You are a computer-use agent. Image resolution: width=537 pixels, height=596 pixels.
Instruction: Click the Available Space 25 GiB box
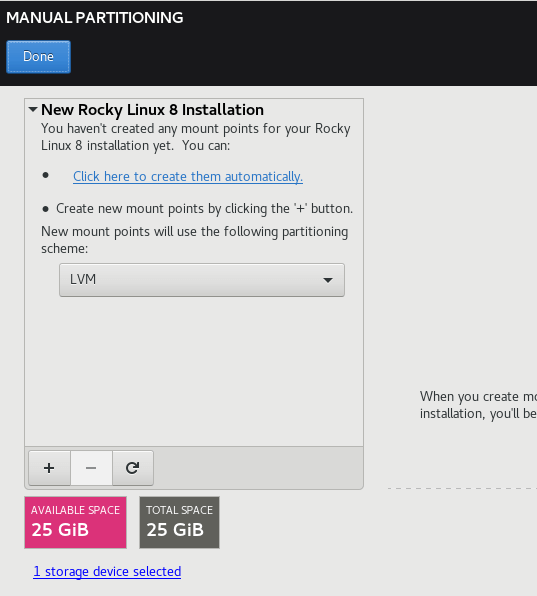(x=76, y=523)
